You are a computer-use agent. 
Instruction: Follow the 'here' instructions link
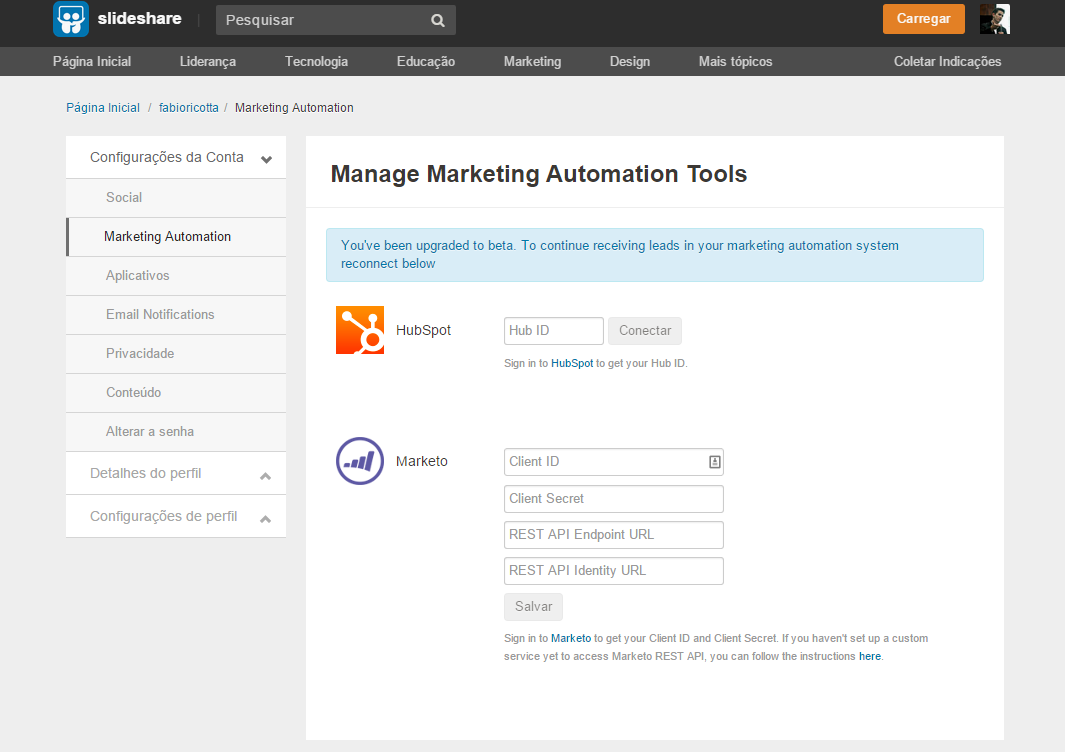point(869,657)
